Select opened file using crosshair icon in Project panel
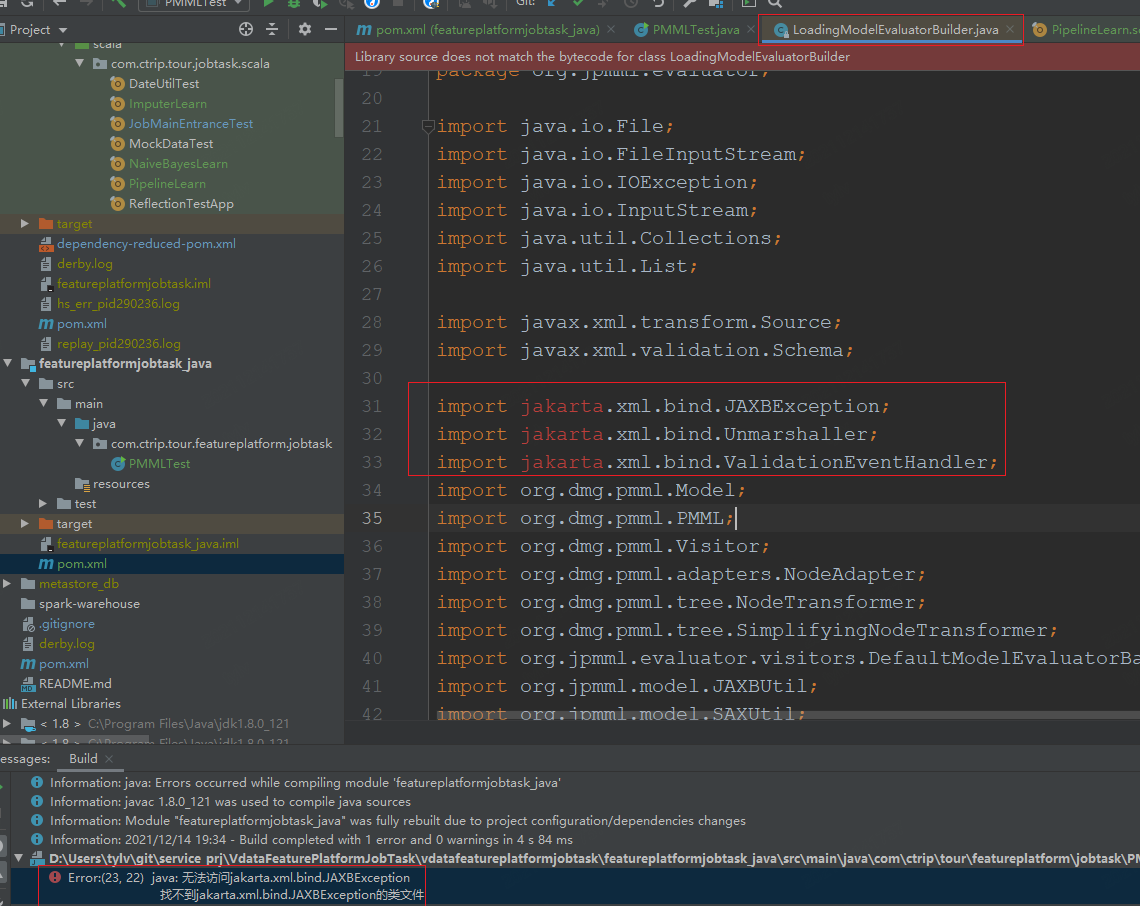1140x906 pixels. 247,29
